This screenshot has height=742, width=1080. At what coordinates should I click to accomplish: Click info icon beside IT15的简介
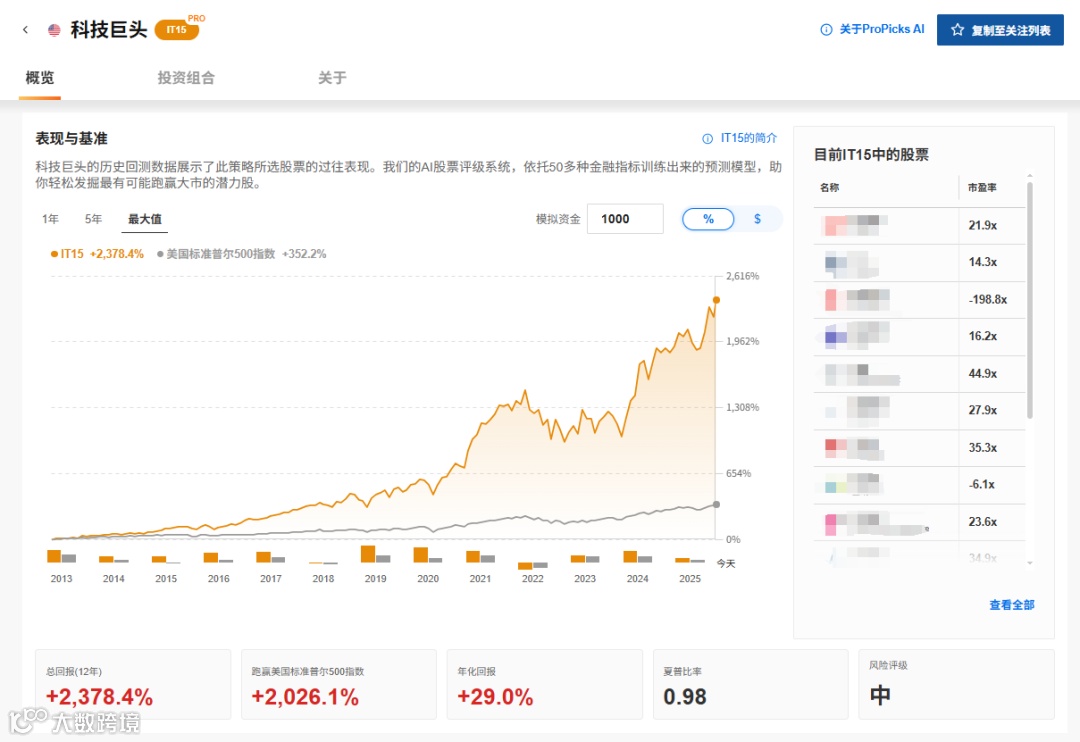tap(707, 138)
